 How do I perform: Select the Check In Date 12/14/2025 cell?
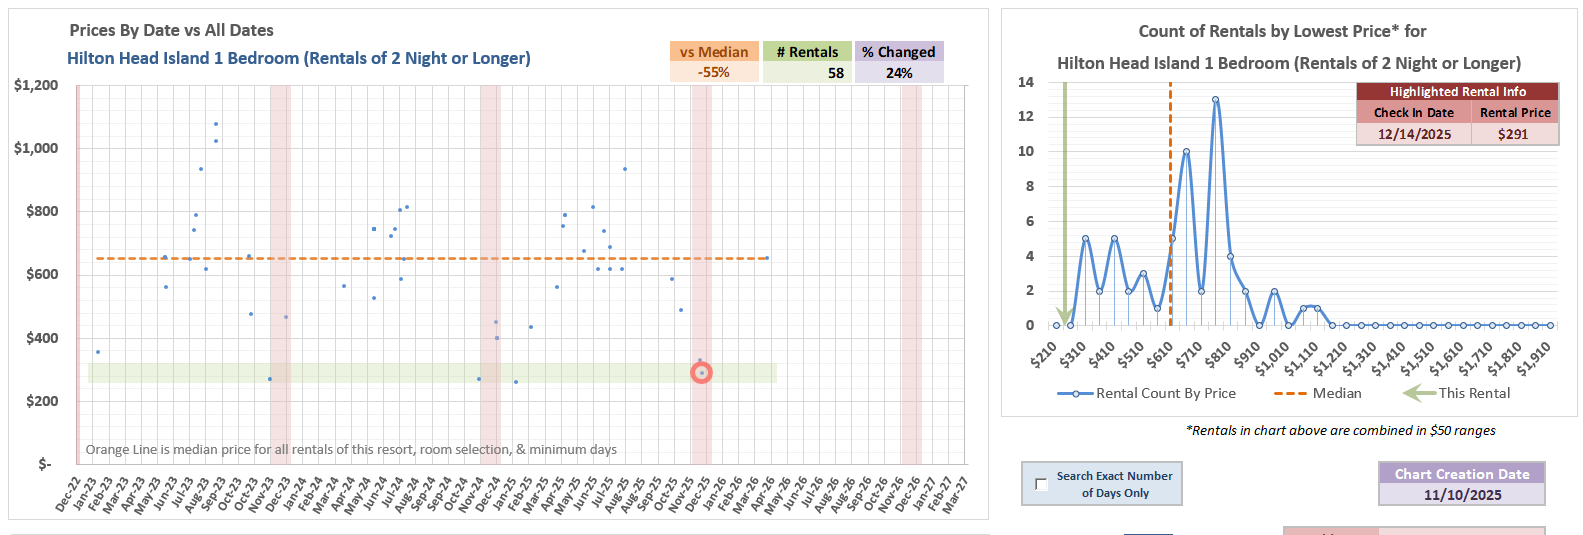(1414, 134)
